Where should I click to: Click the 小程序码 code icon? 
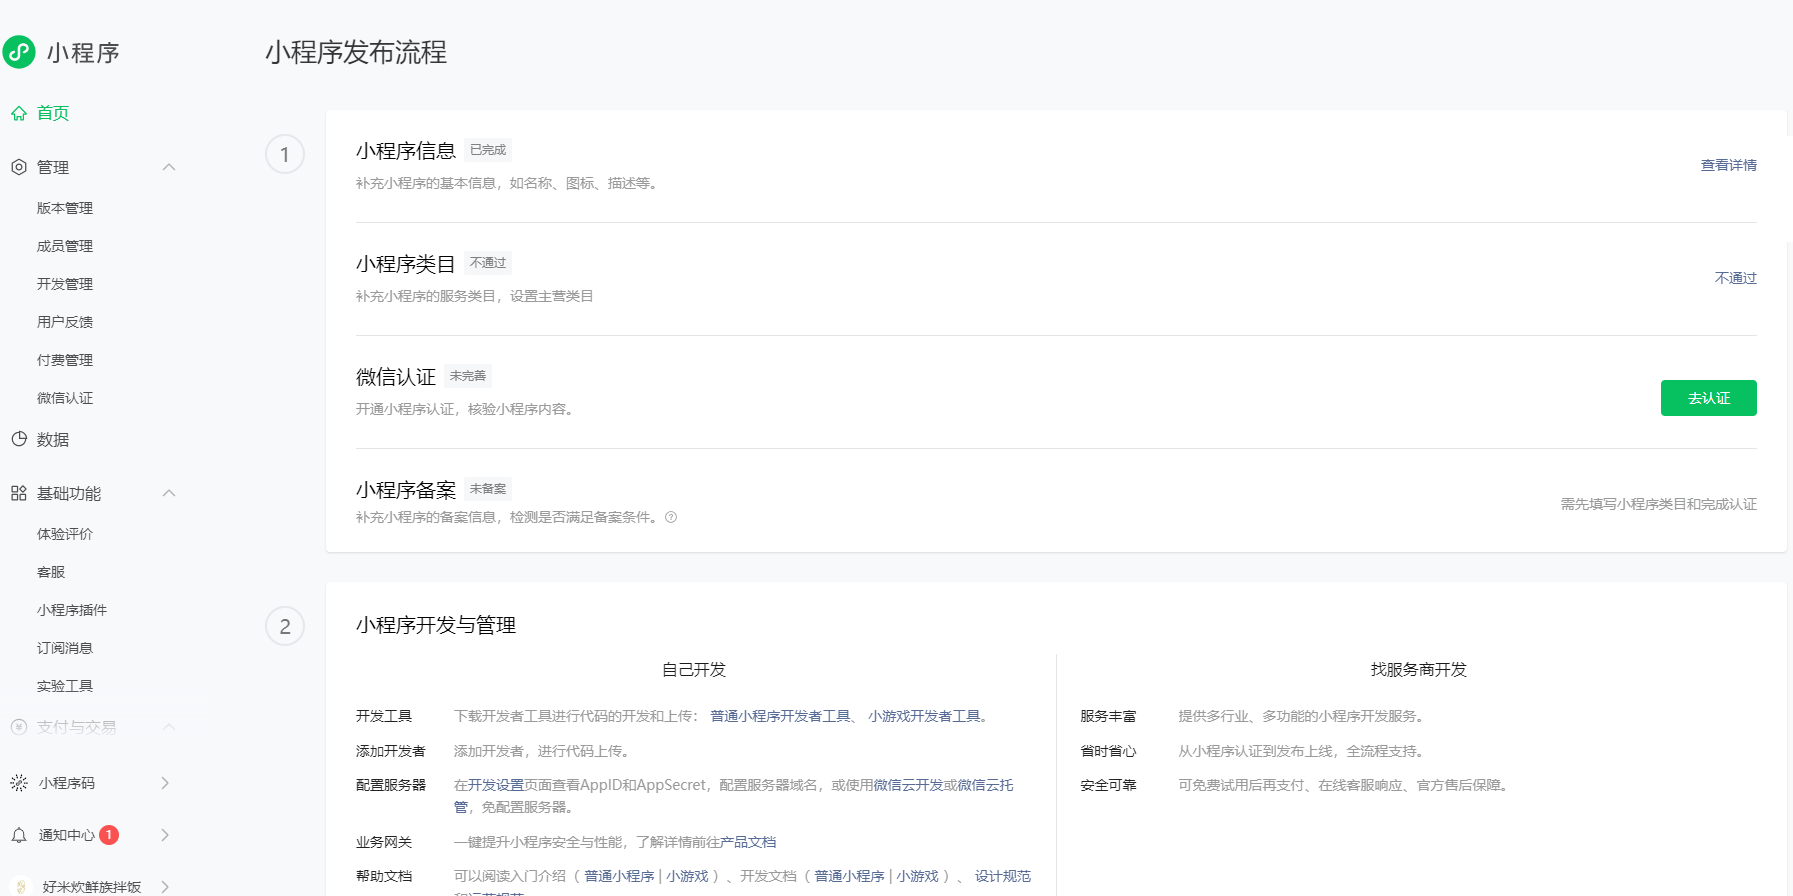click(19, 783)
